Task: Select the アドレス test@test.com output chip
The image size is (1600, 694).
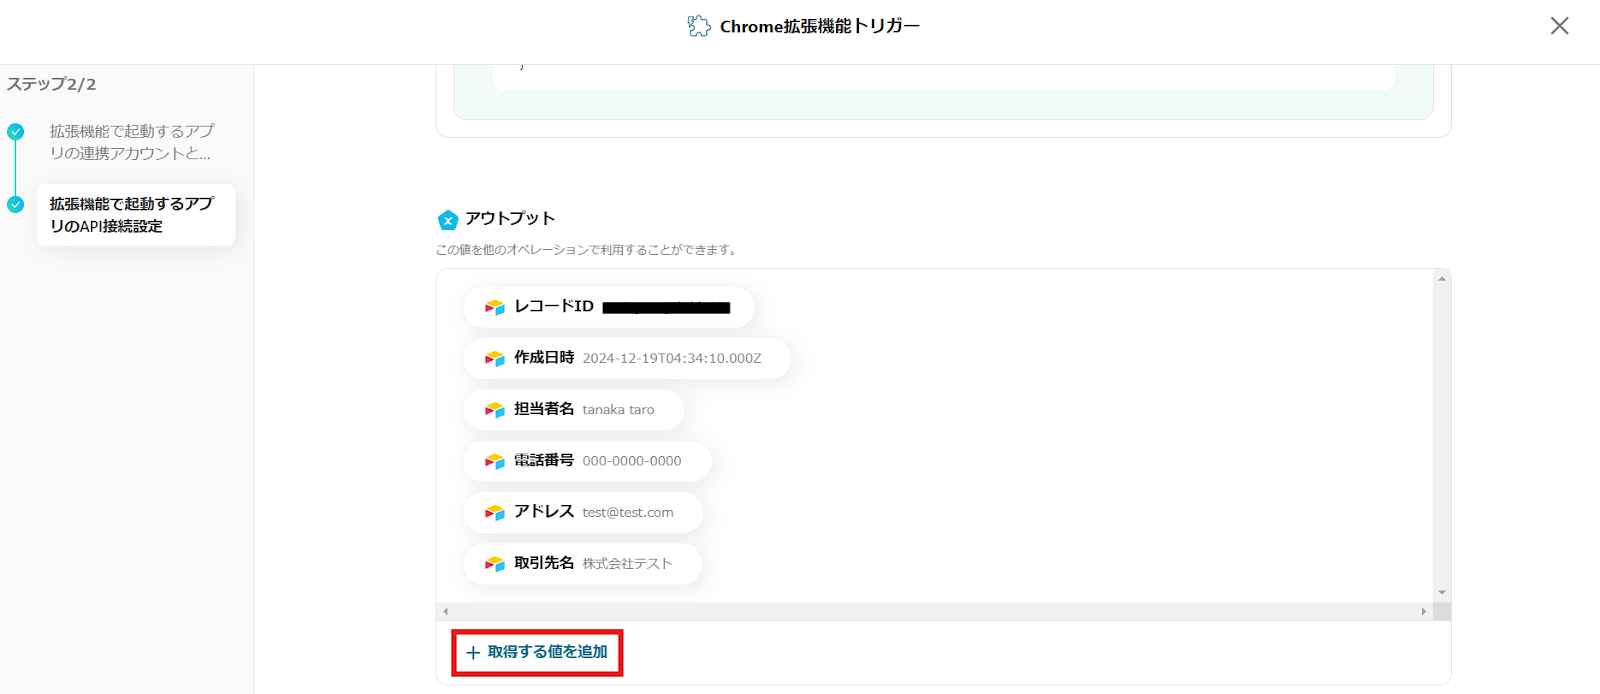Action: click(583, 512)
